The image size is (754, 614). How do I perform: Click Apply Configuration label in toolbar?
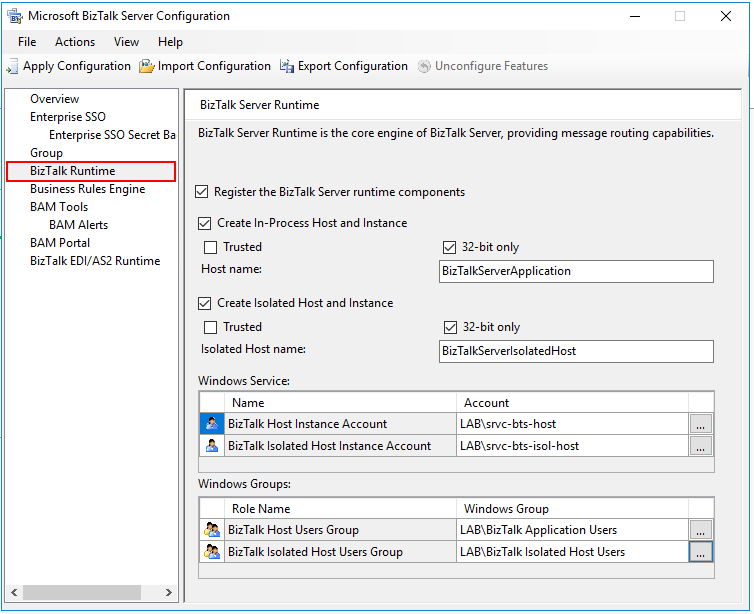(77, 66)
